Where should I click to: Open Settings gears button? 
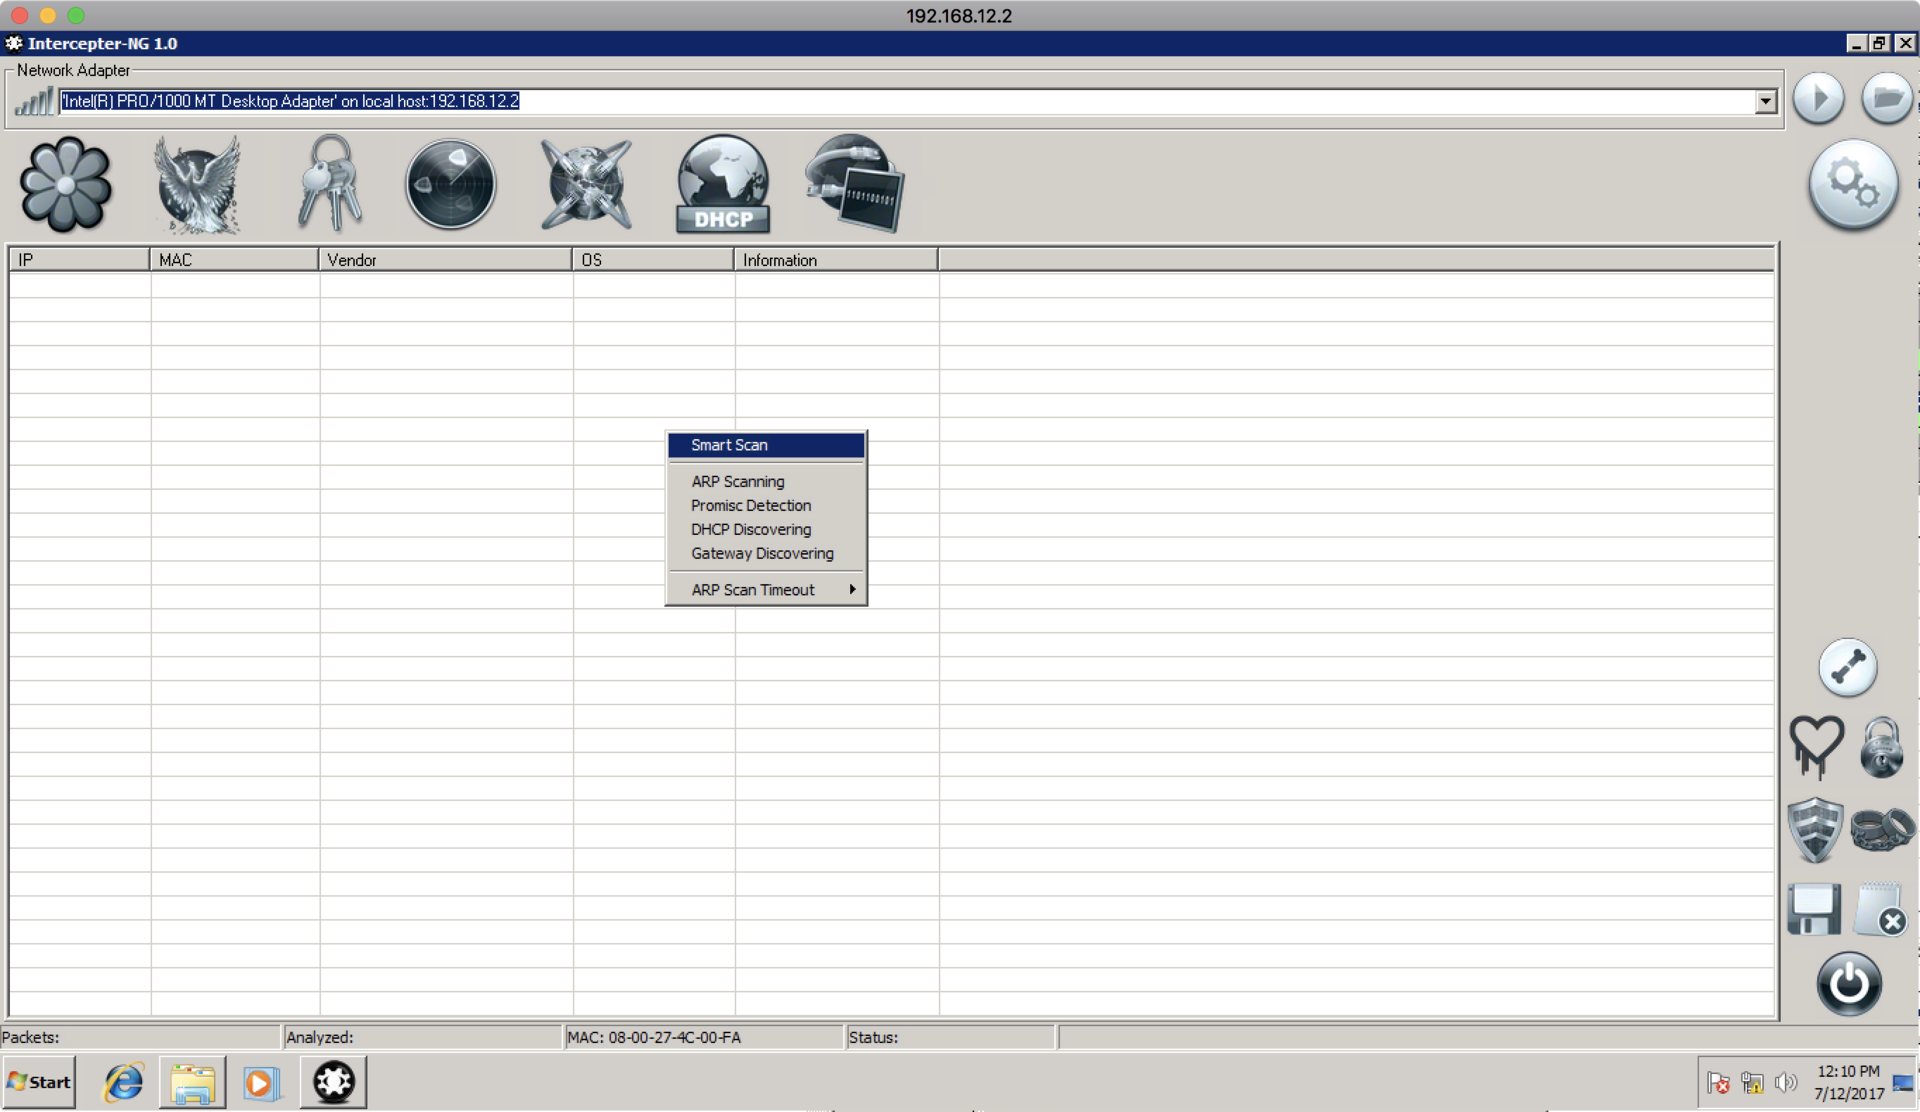tap(1853, 185)
